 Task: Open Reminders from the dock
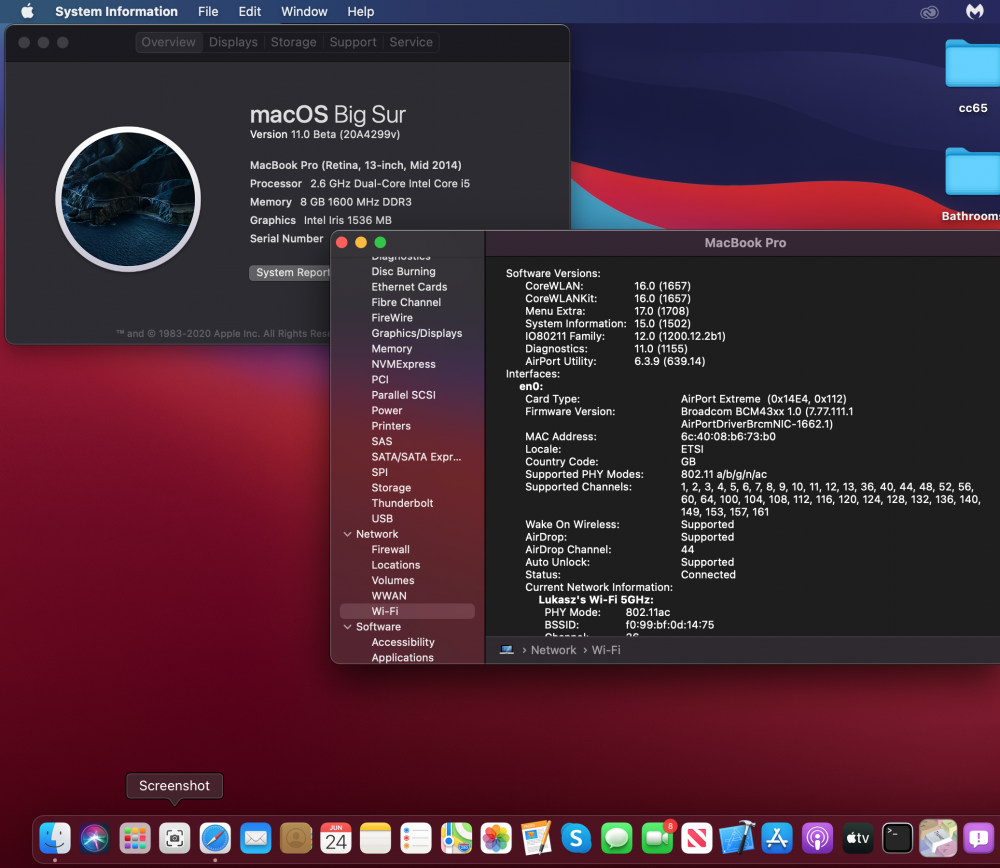(416, 838)
